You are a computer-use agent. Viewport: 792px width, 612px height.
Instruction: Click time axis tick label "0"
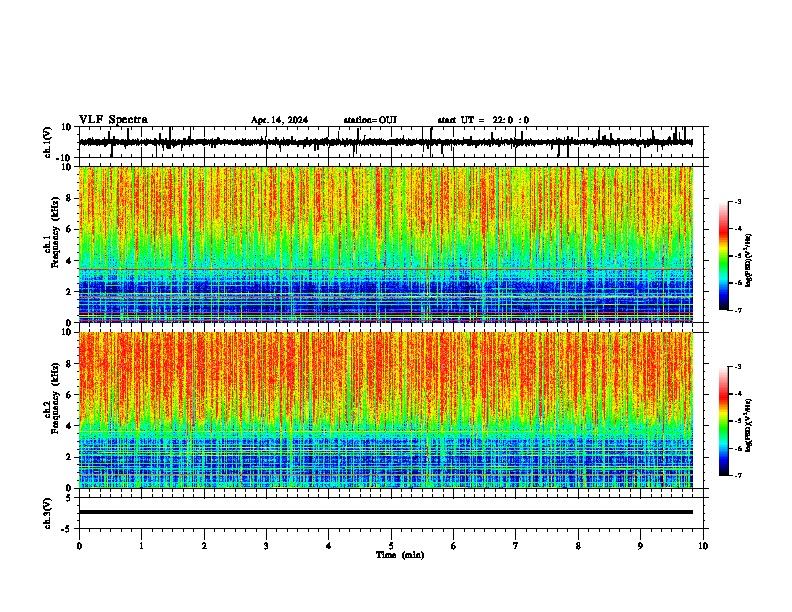(79, 546)
